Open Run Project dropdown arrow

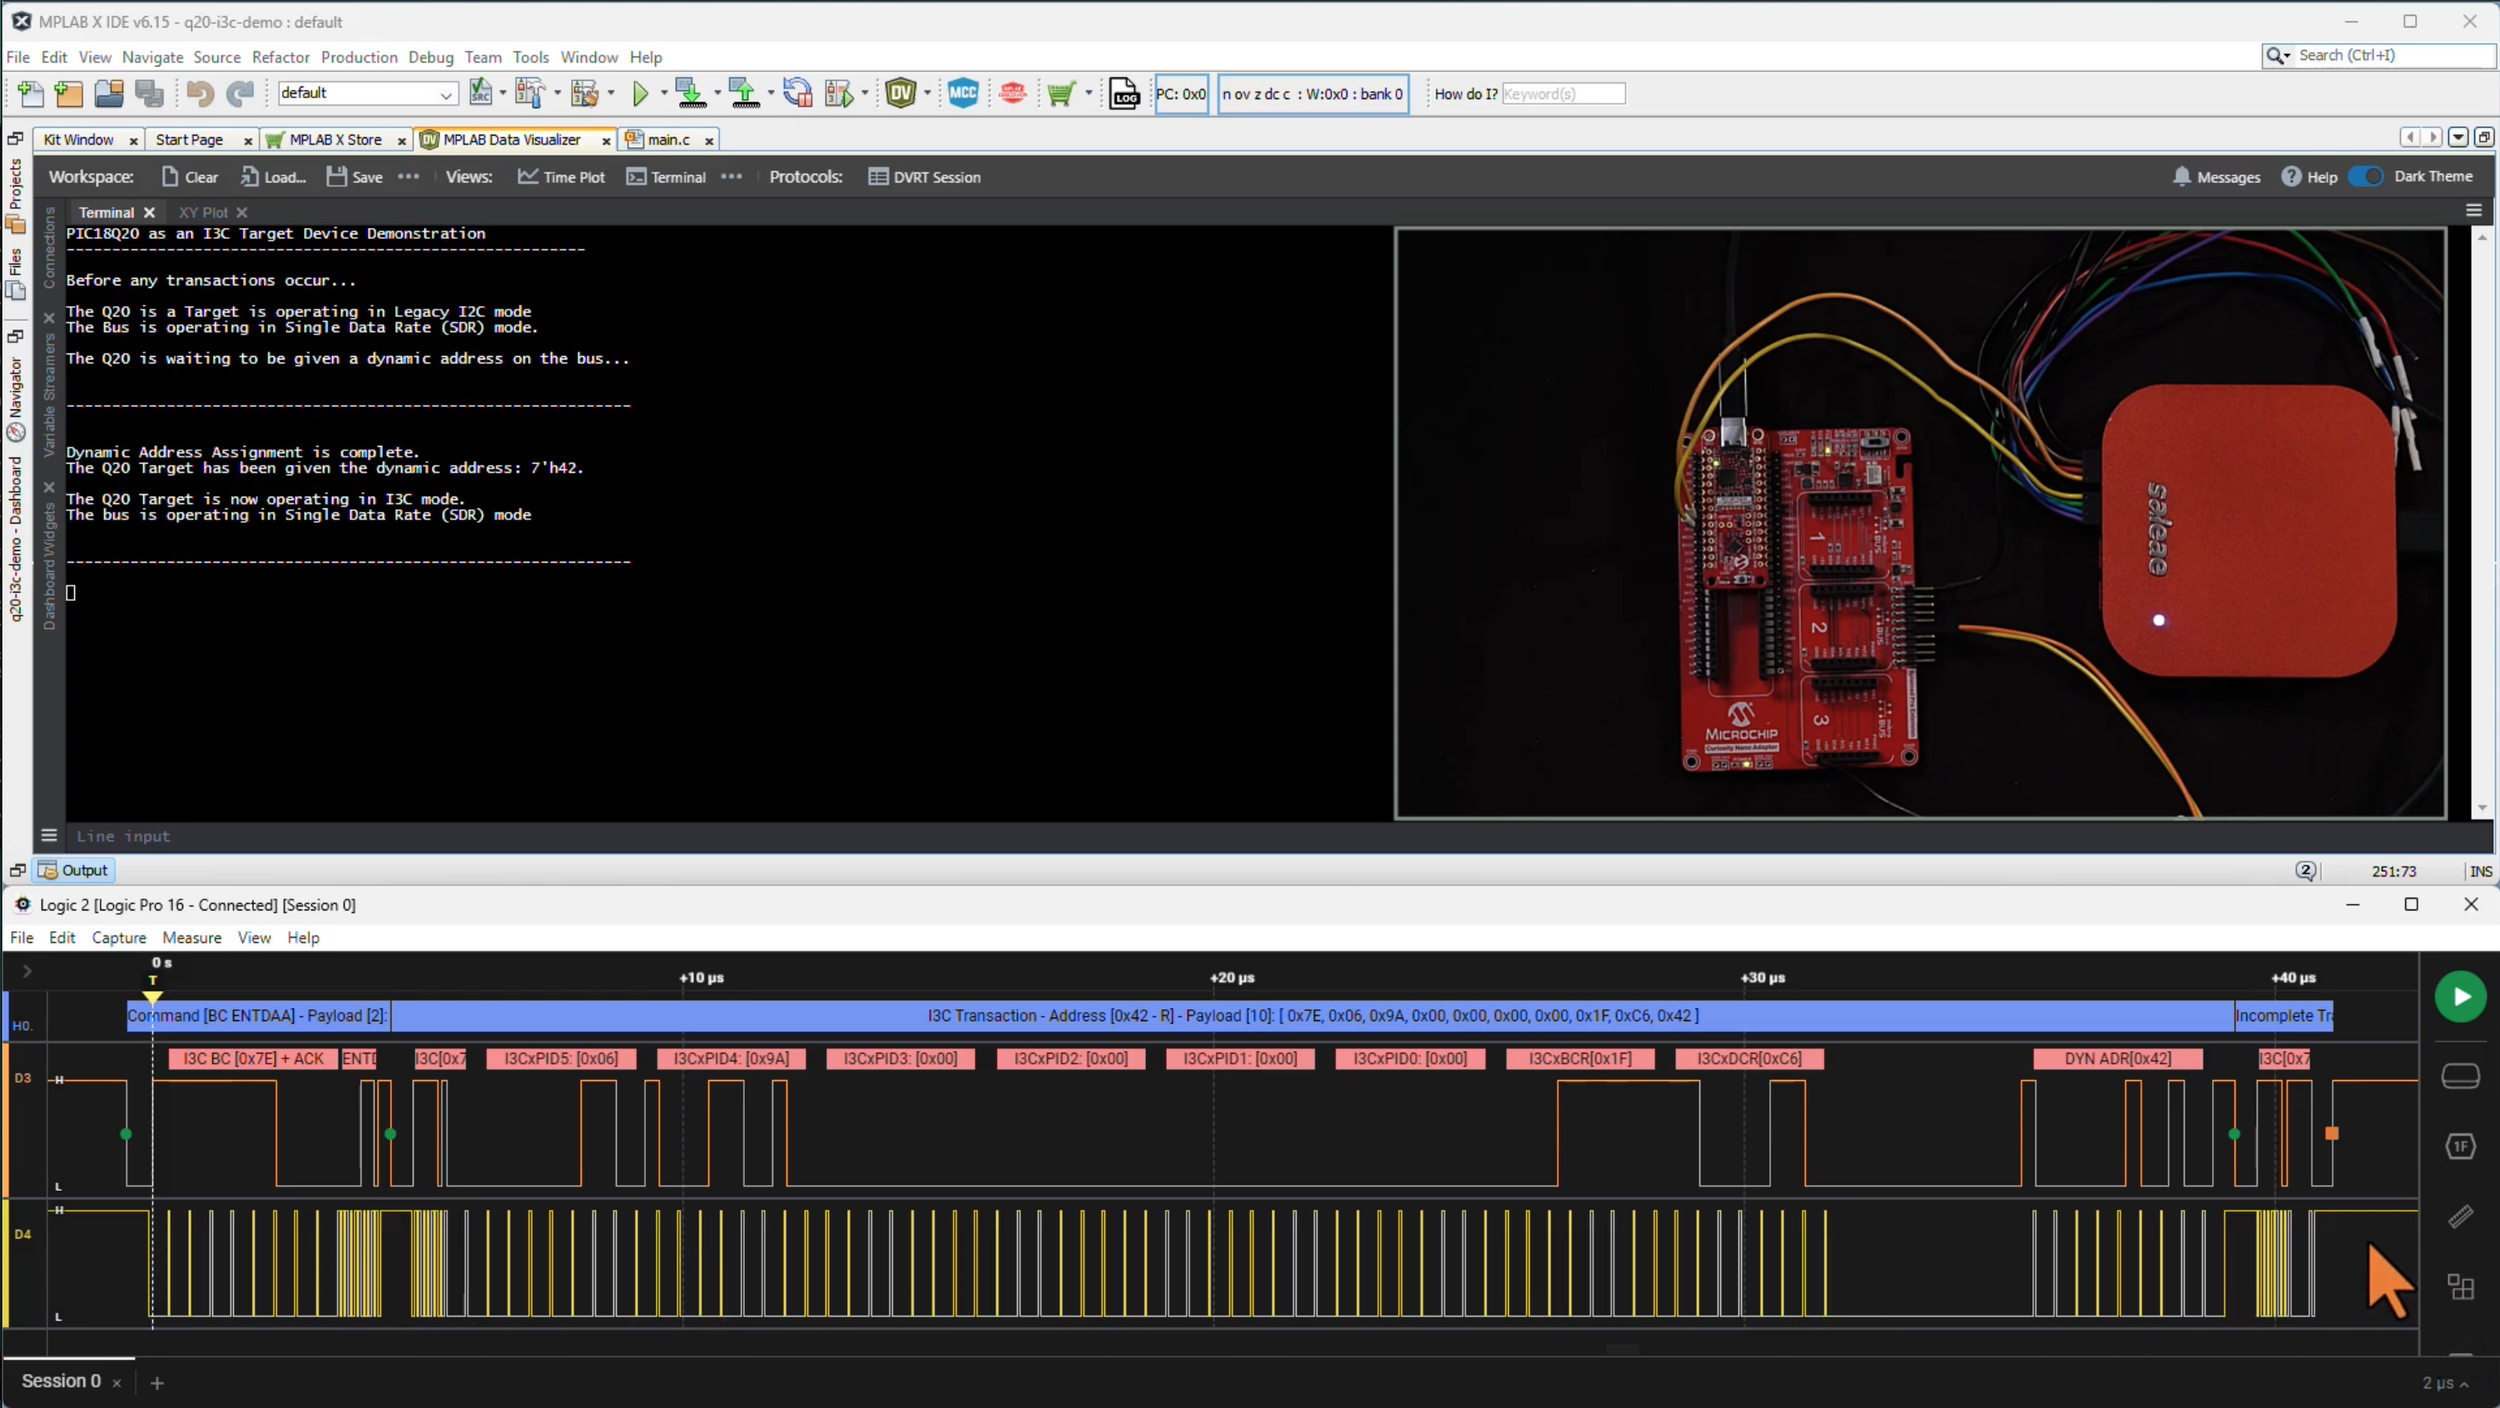(x=663, y=94)
